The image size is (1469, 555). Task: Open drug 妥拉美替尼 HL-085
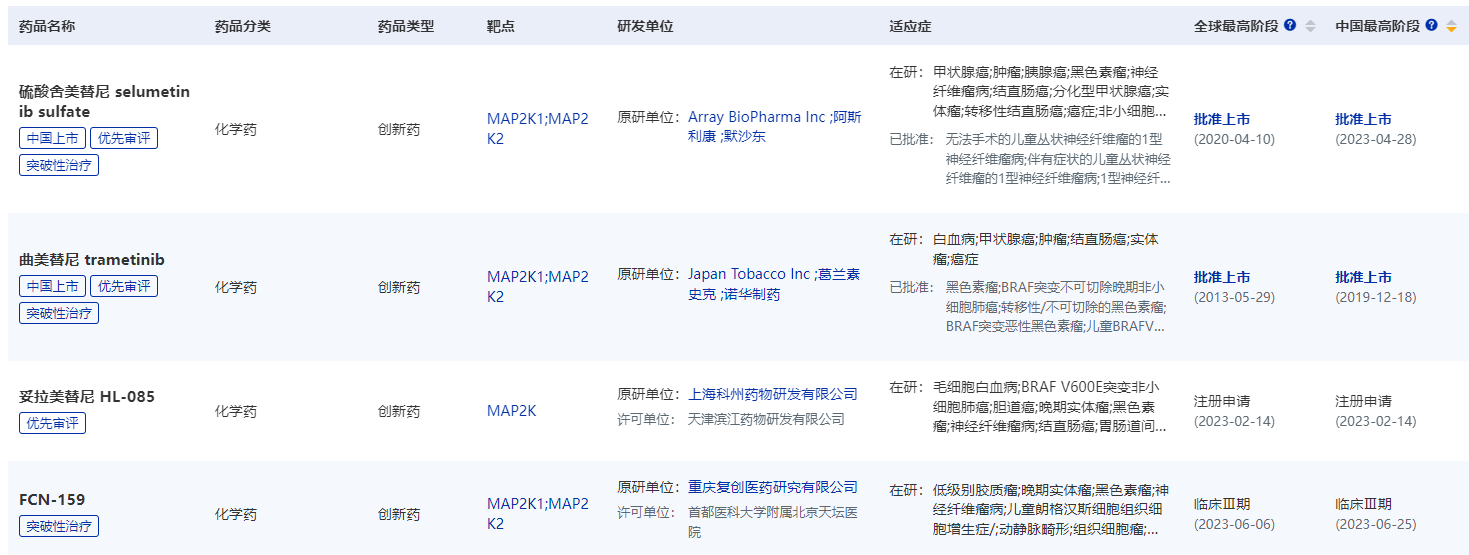tap(87, 396)
